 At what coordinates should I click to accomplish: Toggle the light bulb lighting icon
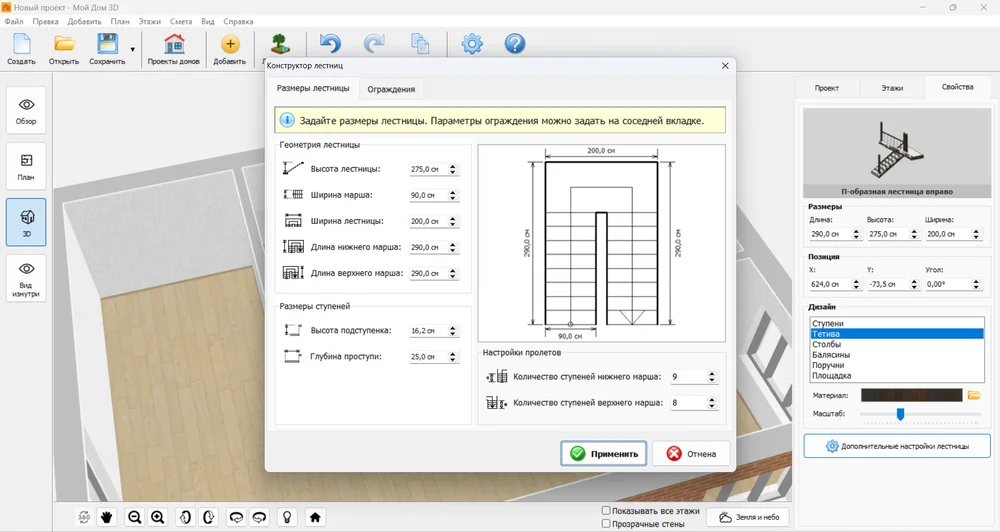click(x=288, y=517)
